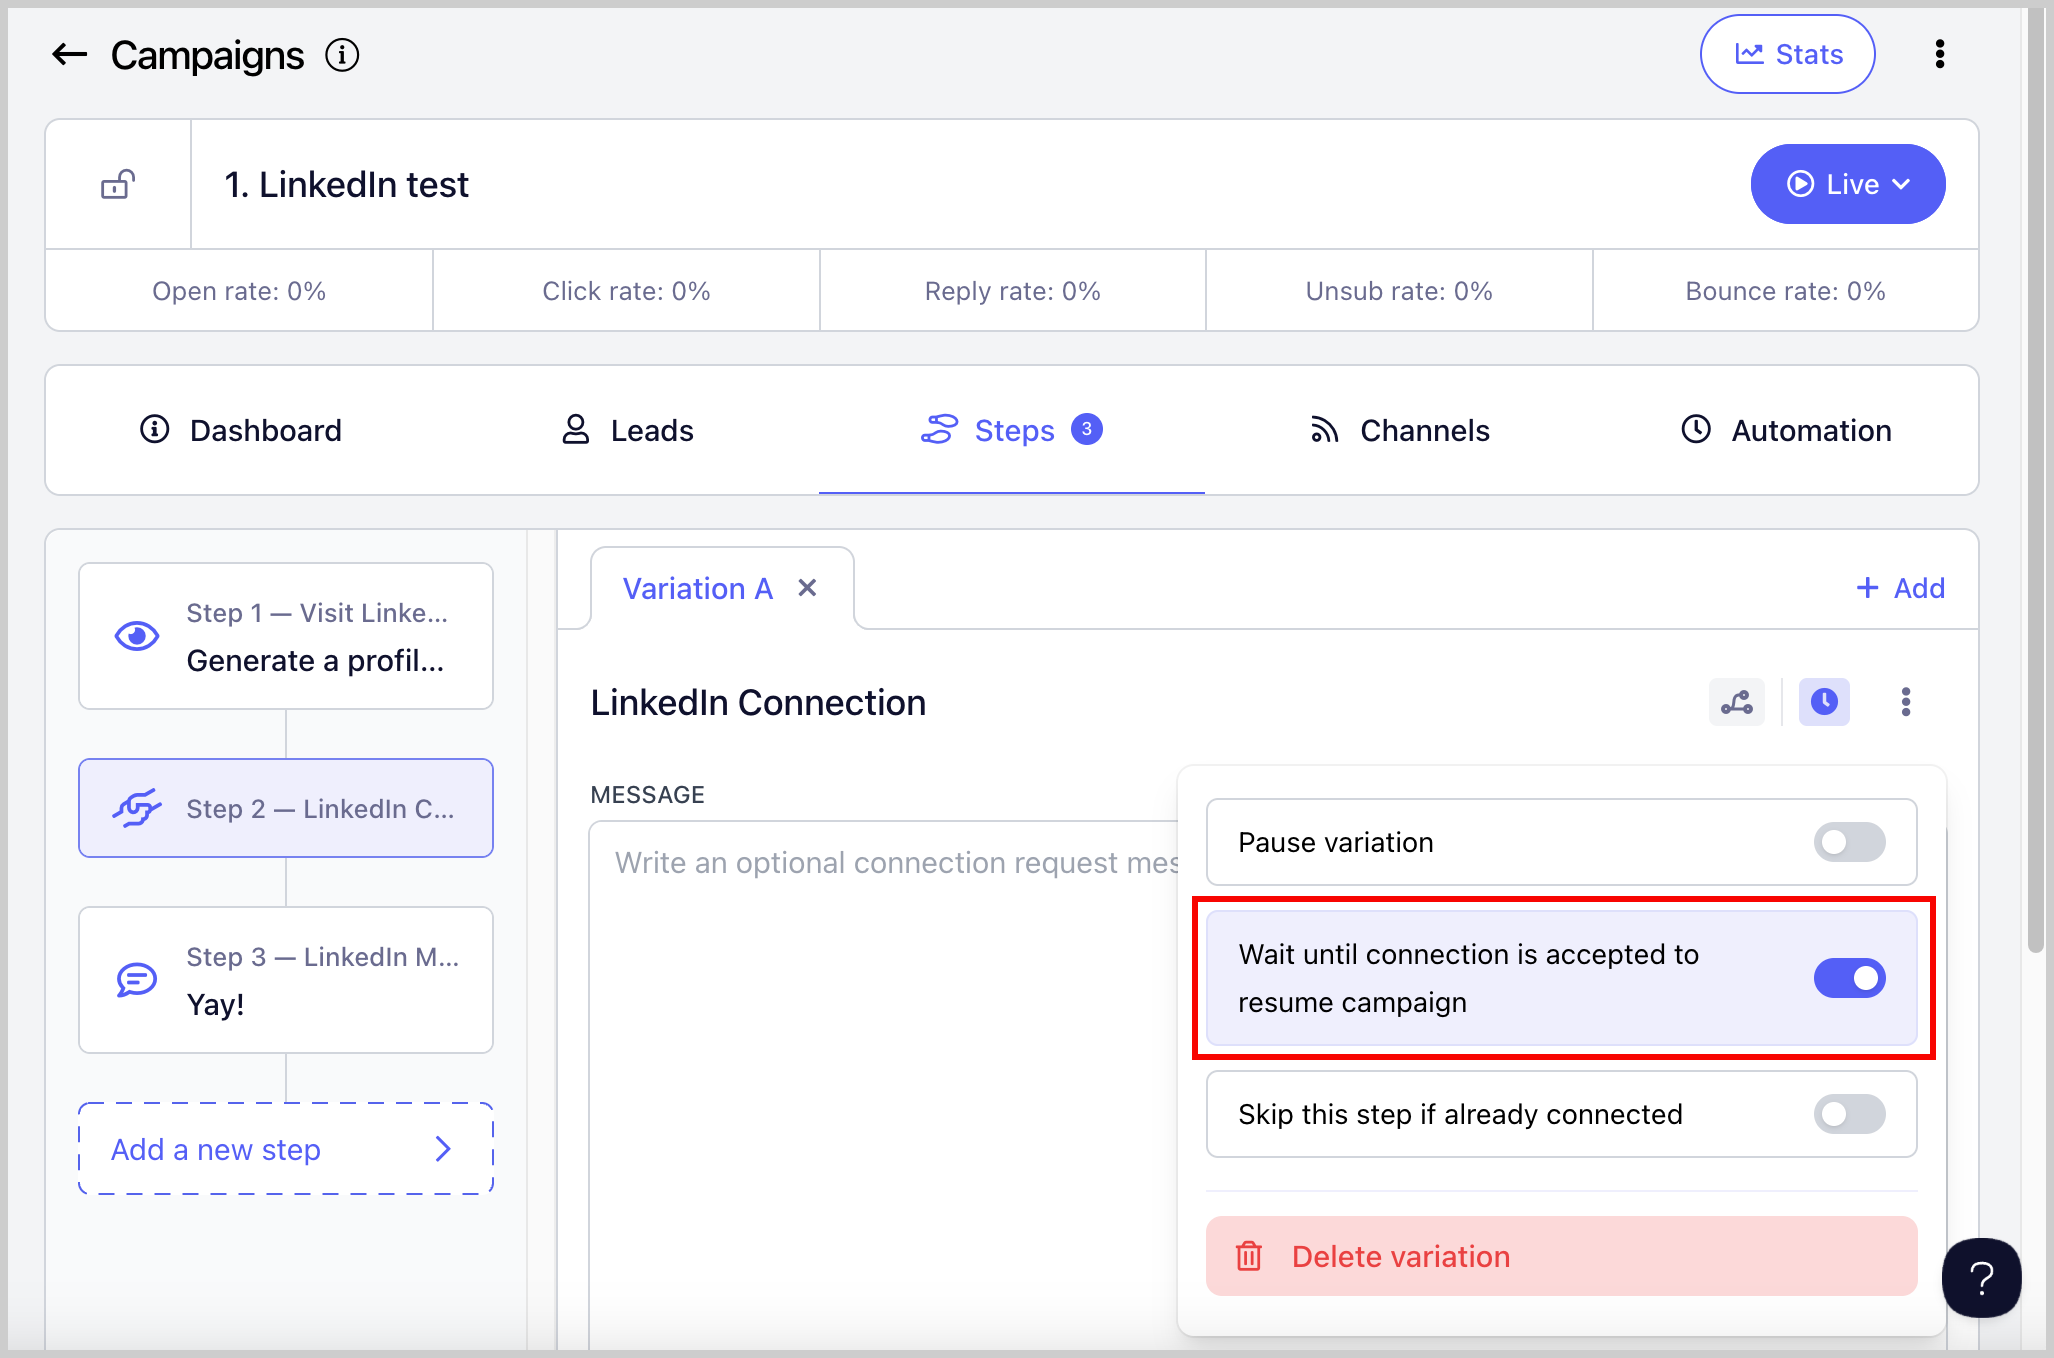
Task: Click Delete variation button
Action: point(1561,1256)
